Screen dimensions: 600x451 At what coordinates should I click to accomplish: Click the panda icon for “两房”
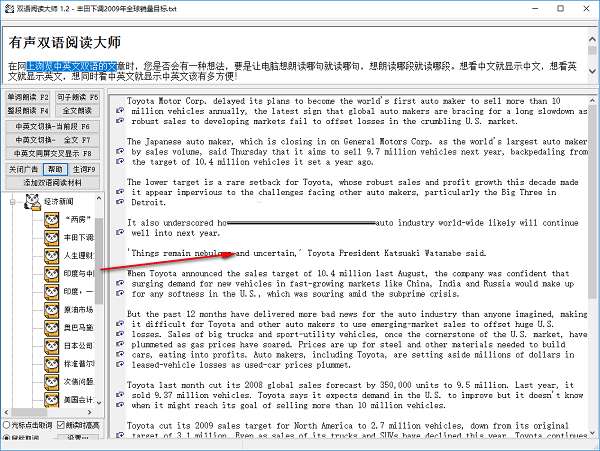(x=51, y=220)
